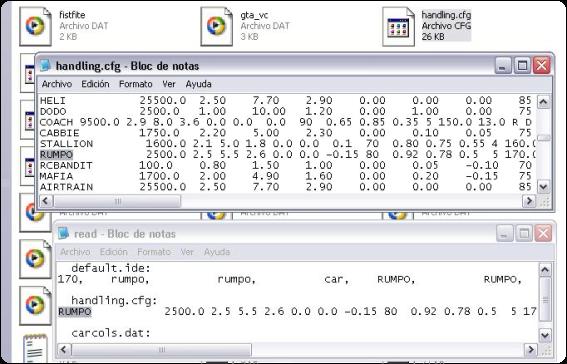Open Ver menu in read Notepad window
This screenshot has width=567, height=364.
coord(187,252)
